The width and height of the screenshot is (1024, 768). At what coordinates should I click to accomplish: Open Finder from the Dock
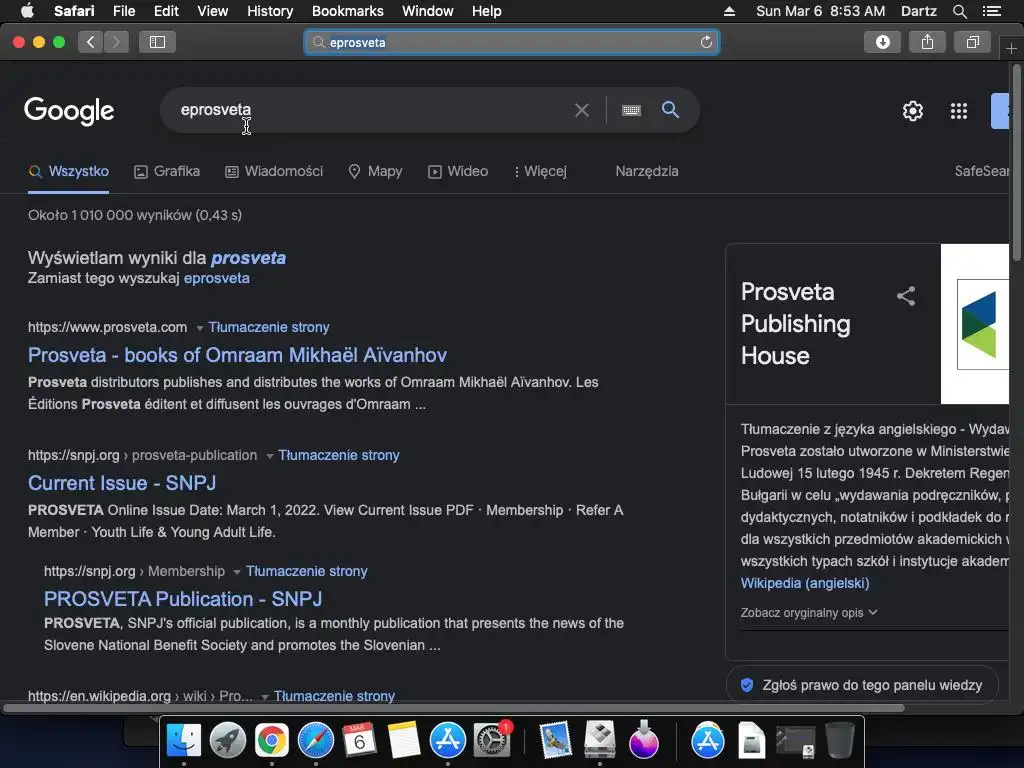184,740
